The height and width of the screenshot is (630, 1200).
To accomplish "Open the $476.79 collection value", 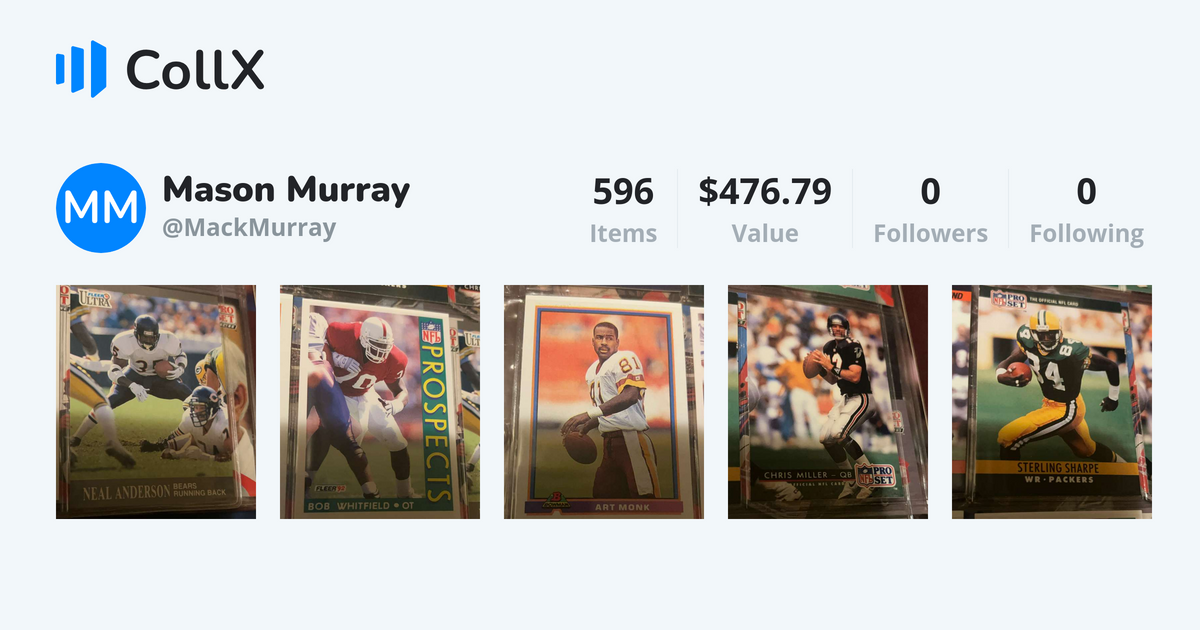I will point(765,191).
